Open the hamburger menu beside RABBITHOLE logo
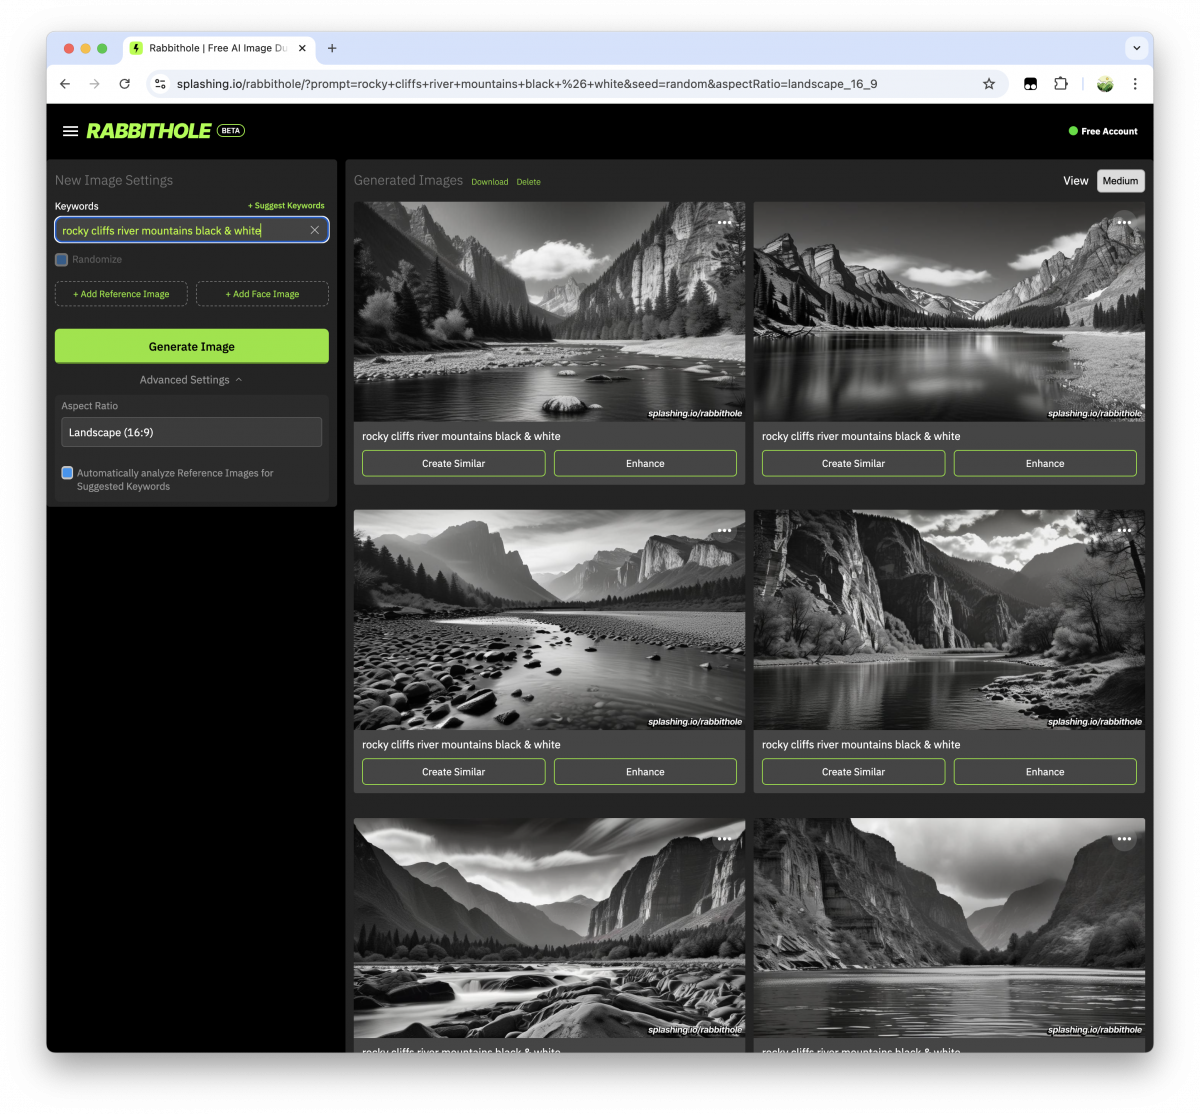The image size is (1200, 1114). coord(70,131)
